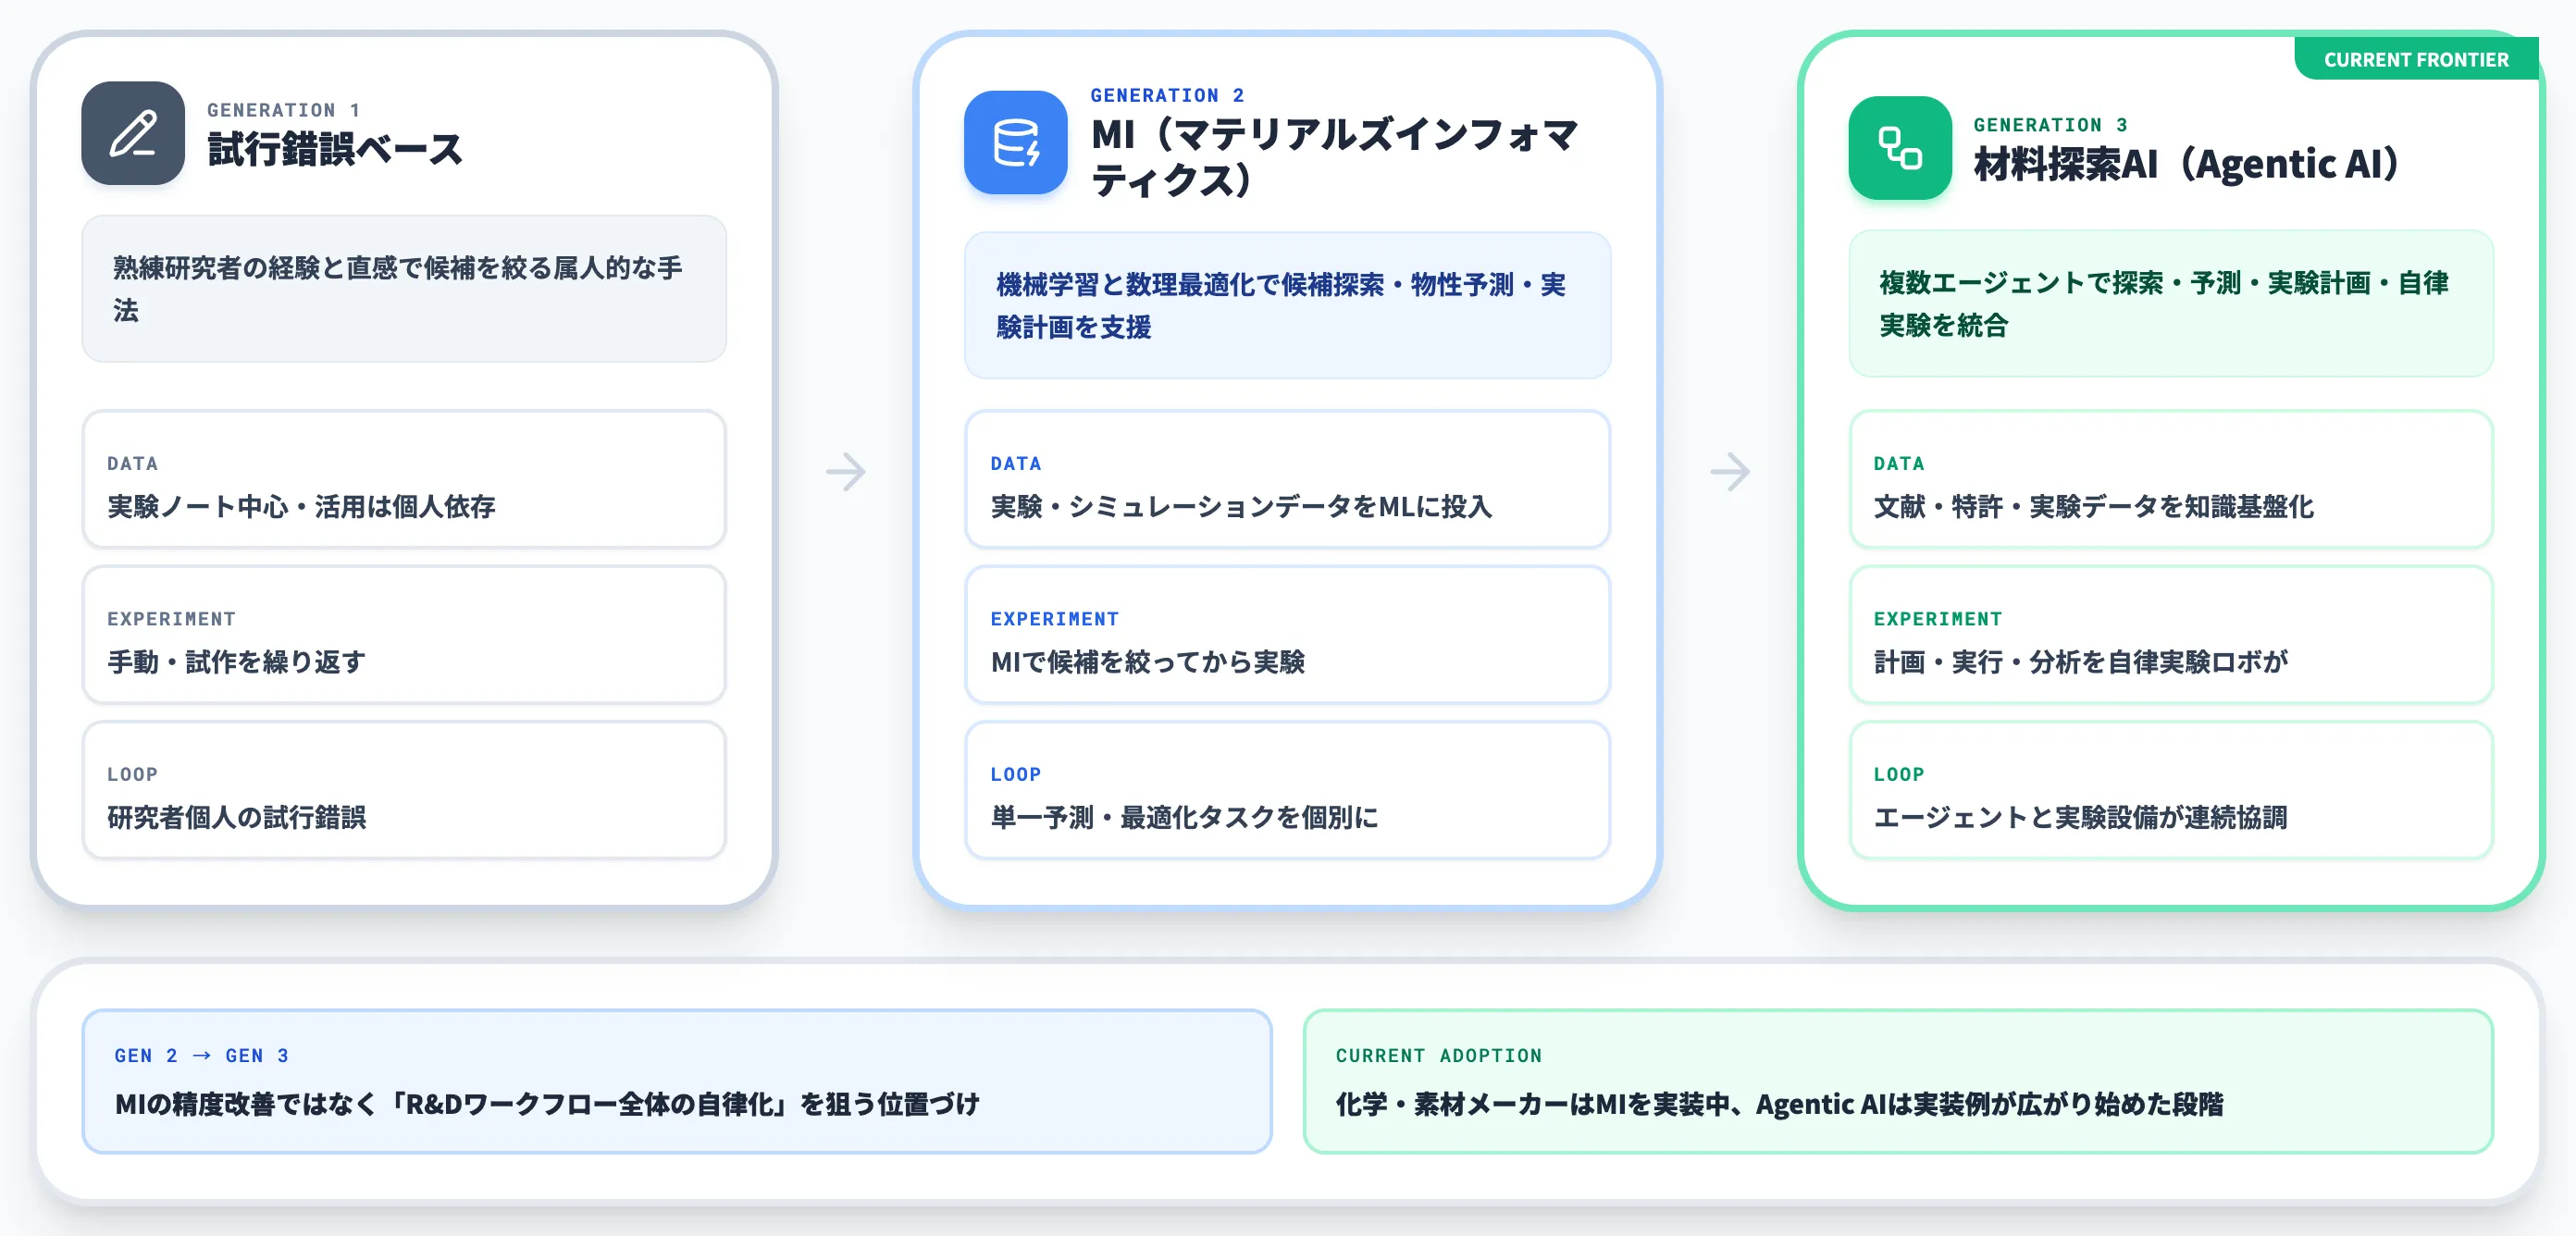Image resolution: width=2576 pixels, height=1236 pixels.
Task: Click the GENERATION 2 label
Action: click(1167, 95)
